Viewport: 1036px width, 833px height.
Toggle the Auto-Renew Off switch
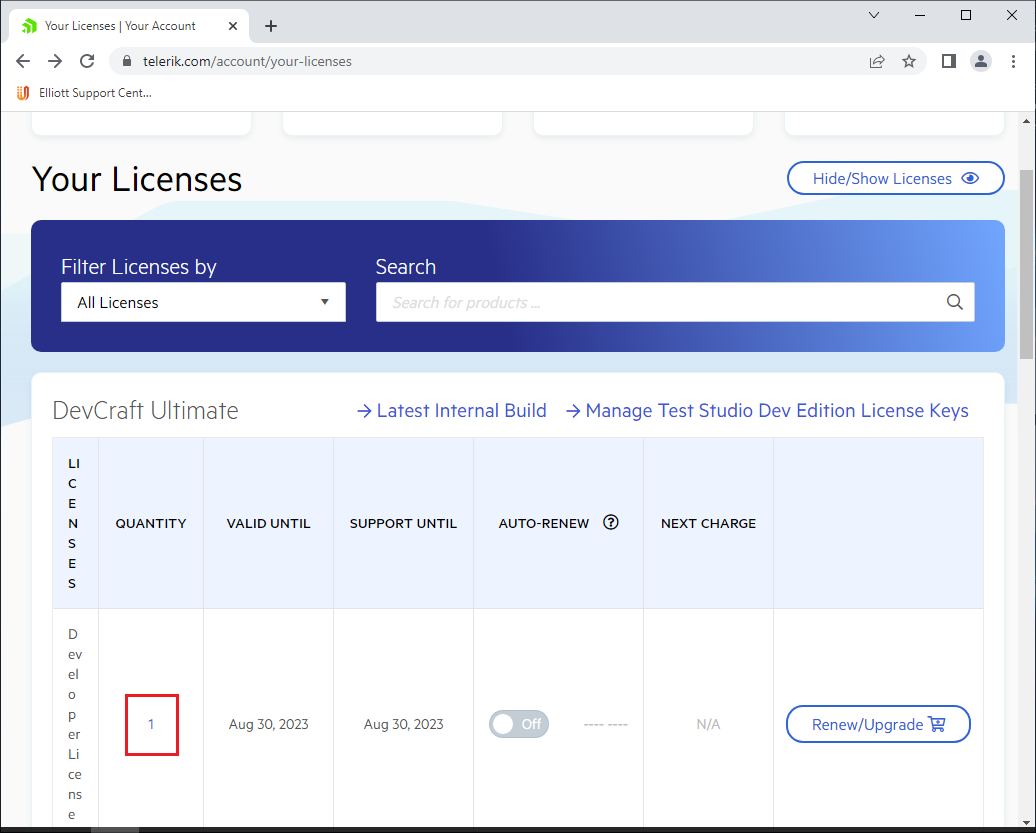coord(519,725)
